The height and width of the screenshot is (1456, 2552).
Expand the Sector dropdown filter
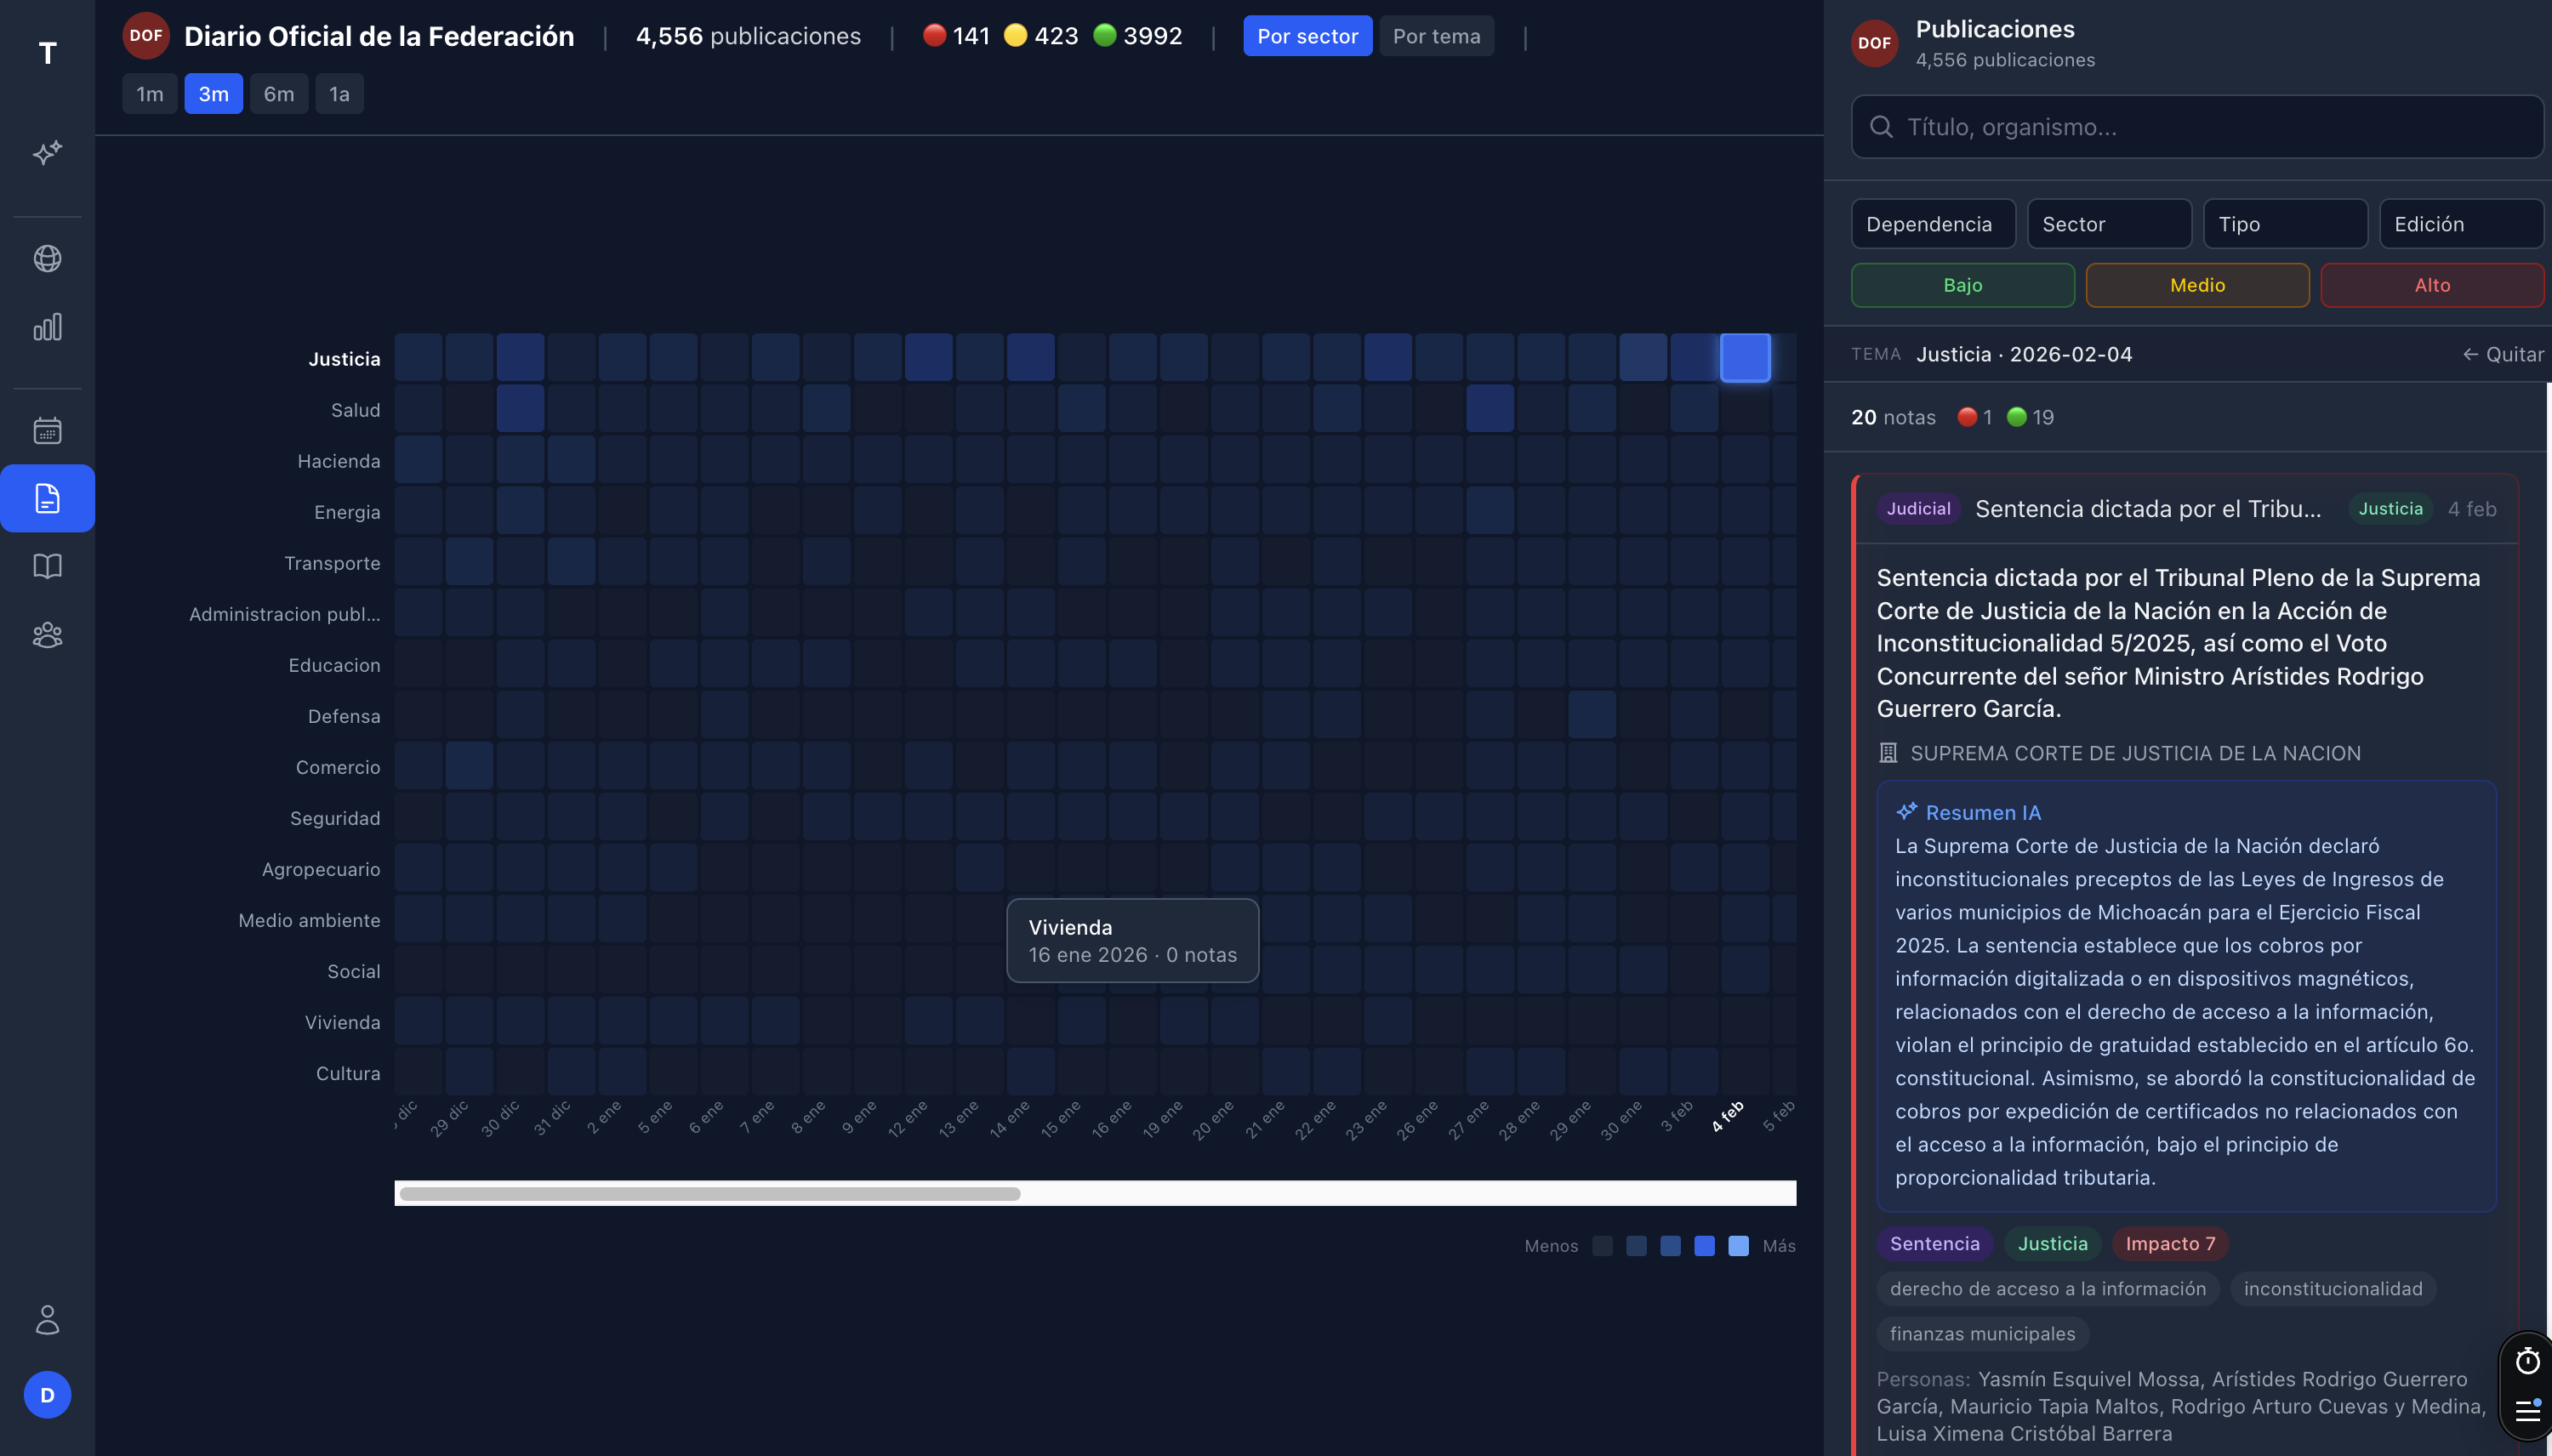tap(2108, 224)
